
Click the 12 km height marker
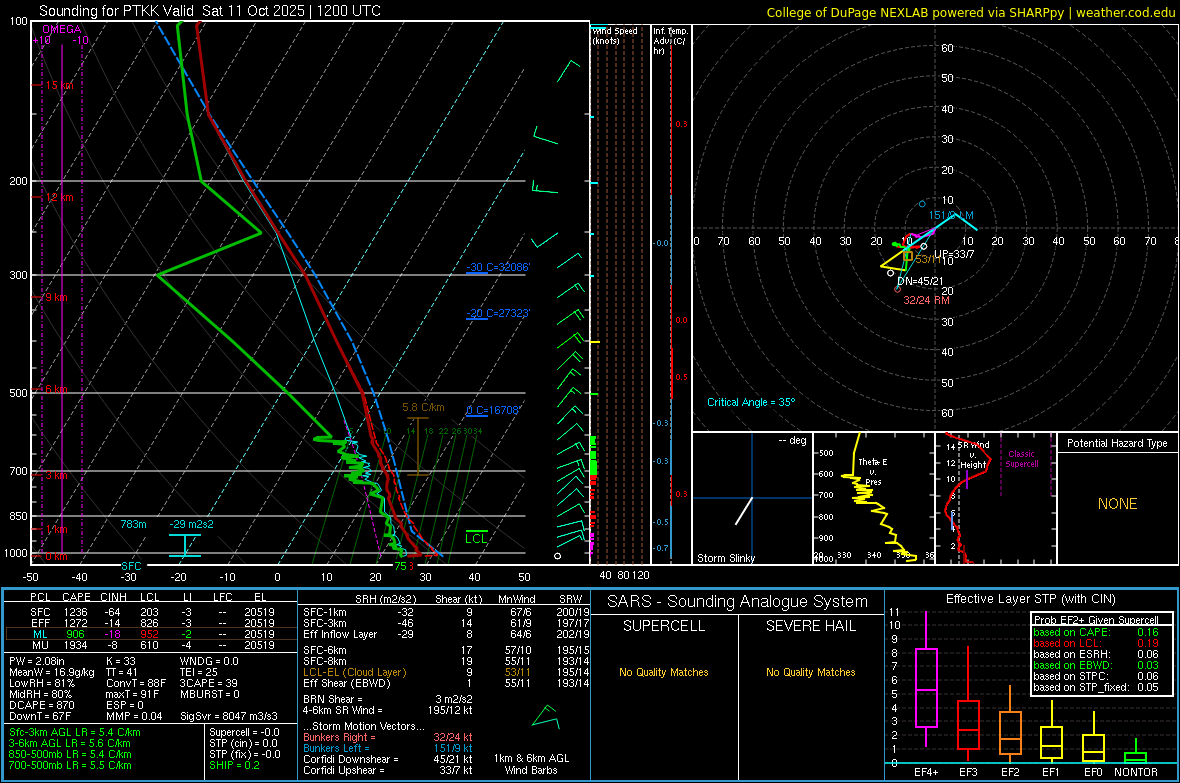(59, 197)
